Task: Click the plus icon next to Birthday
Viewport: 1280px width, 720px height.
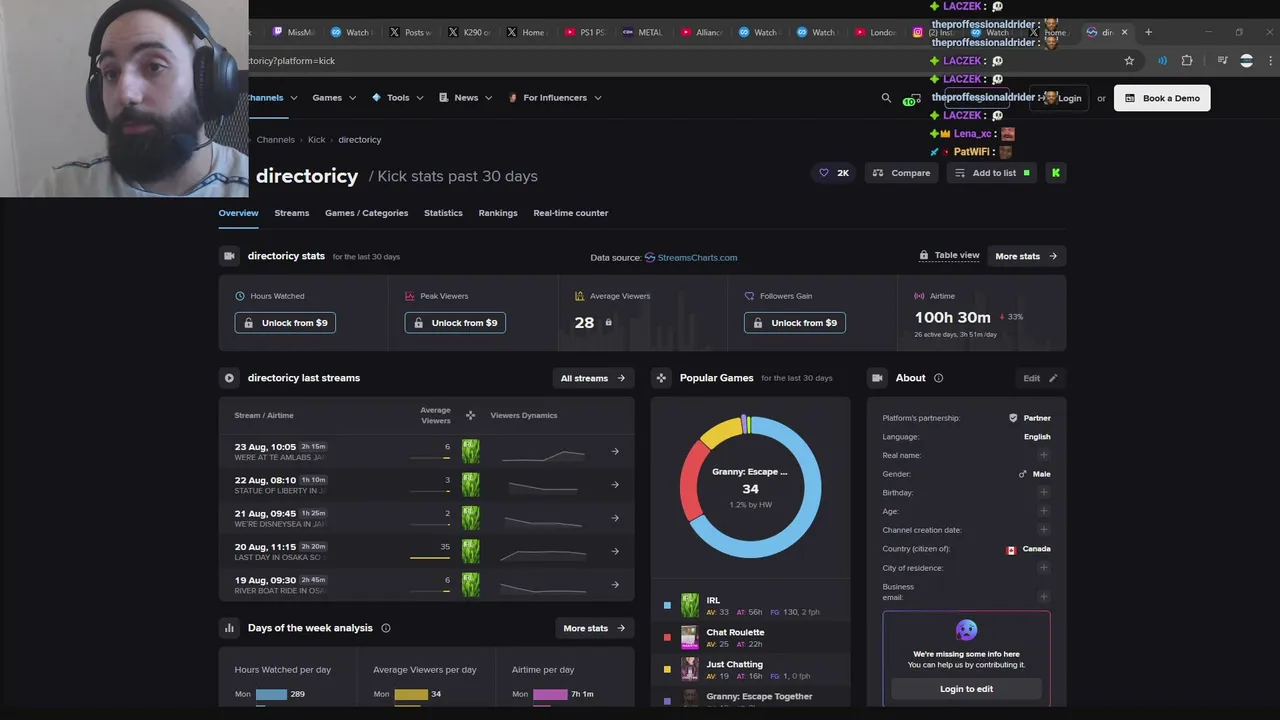Action: (1044, 492)
